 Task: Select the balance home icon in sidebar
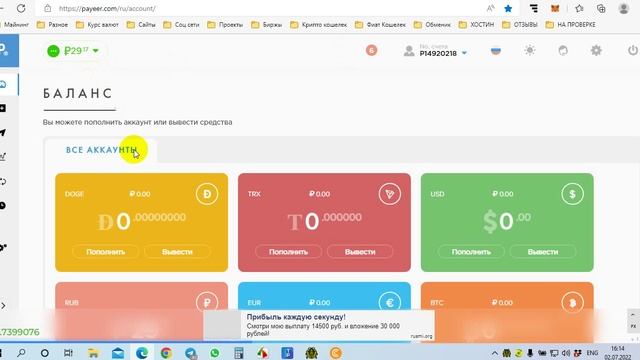coord(4,84)
